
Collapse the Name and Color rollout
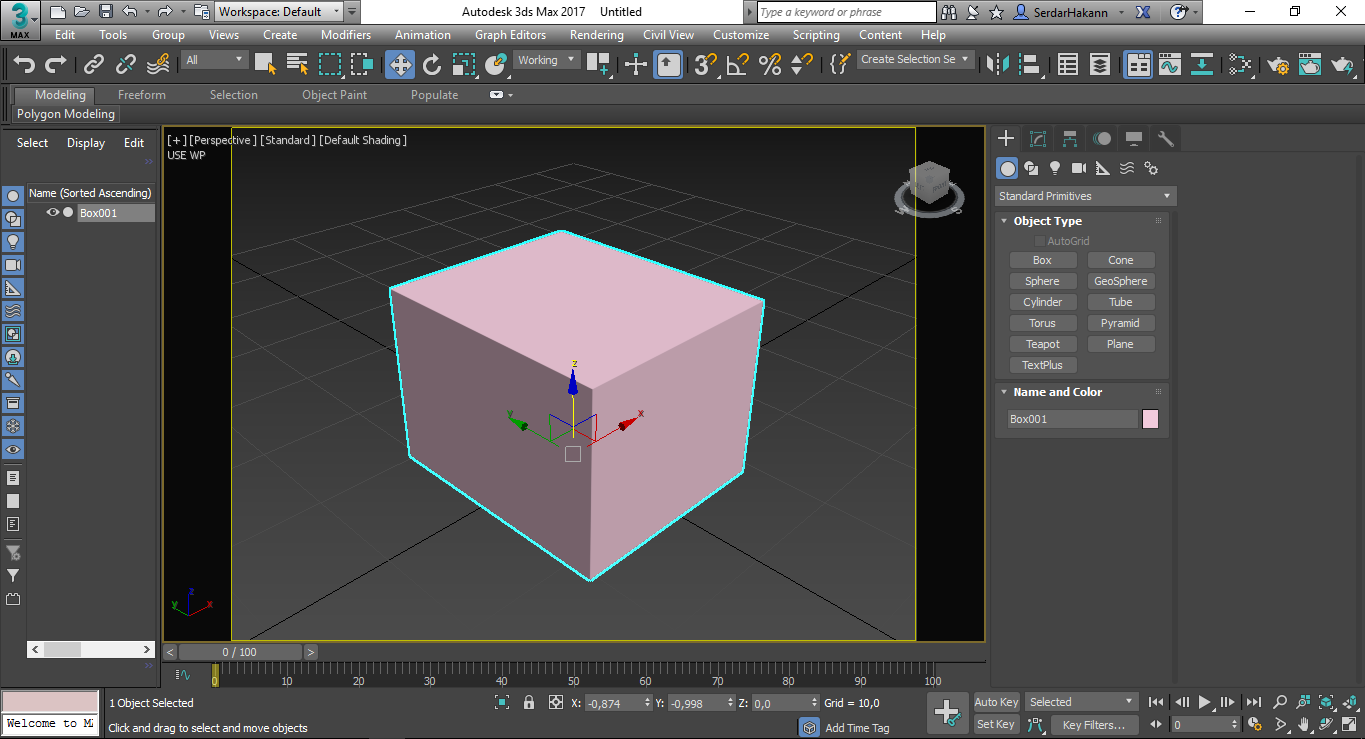1057,392
